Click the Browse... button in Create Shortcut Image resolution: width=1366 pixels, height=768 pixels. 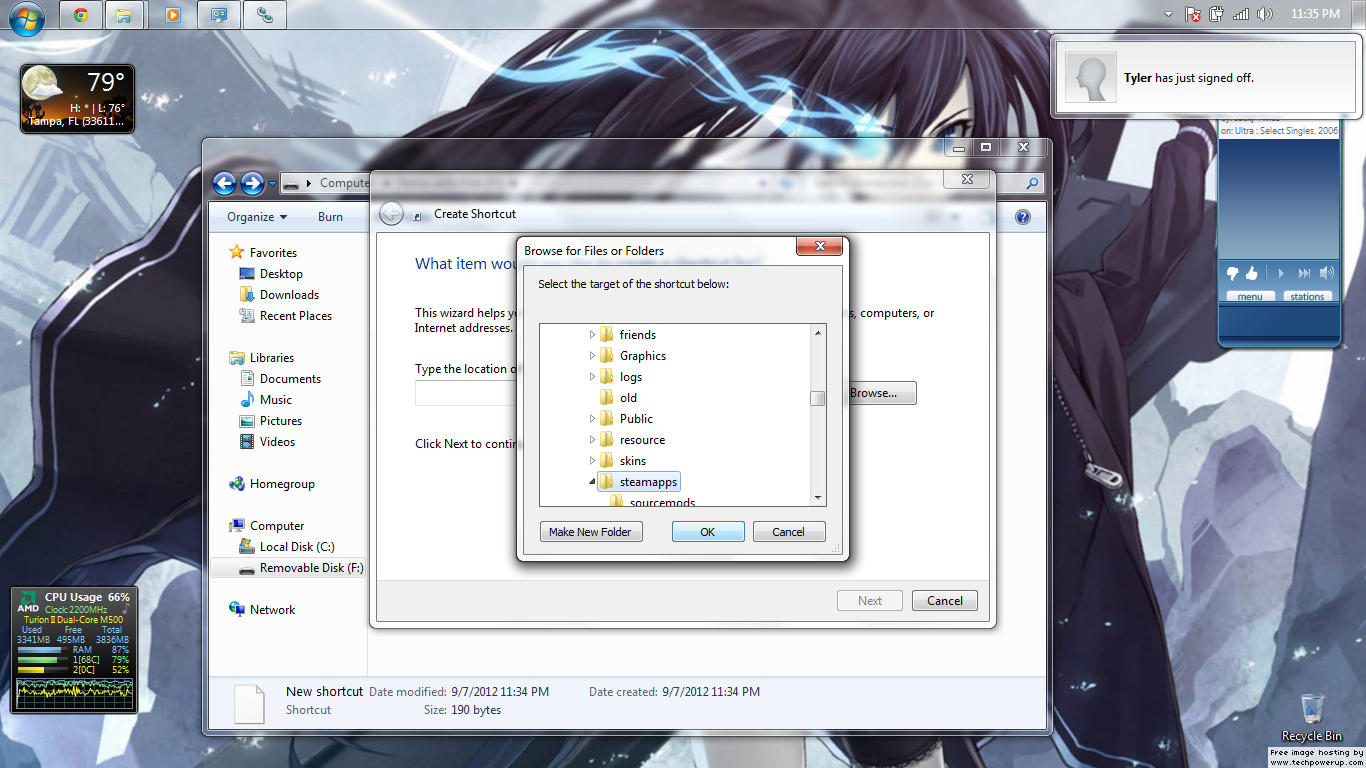point(880,393)
